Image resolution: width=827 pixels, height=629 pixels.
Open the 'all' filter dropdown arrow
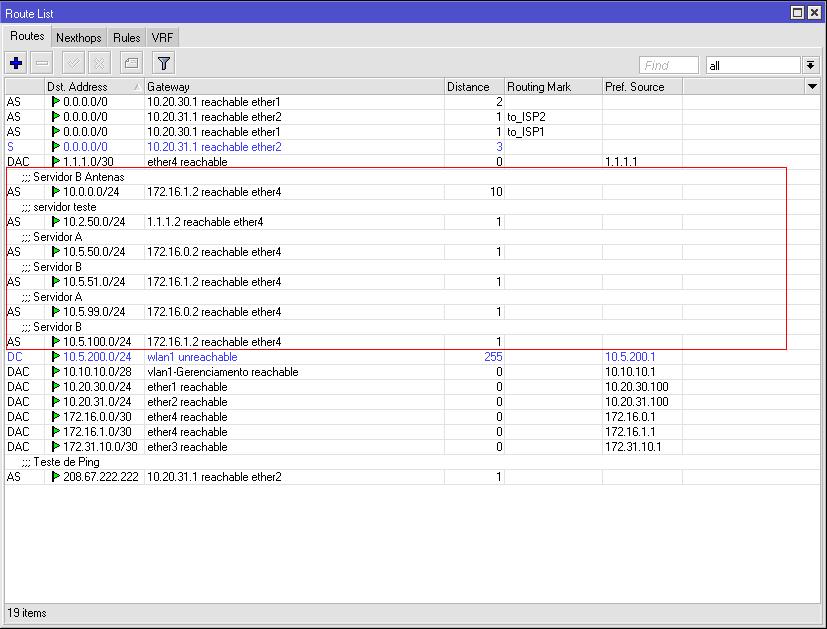(811, 65)
